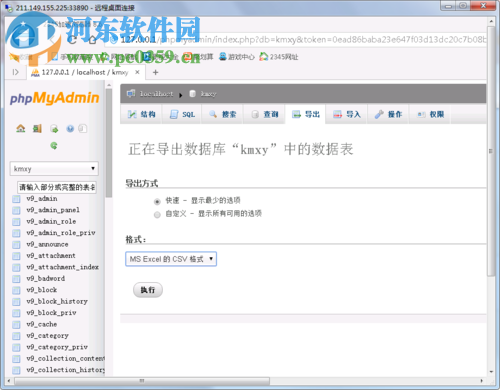Image resolution: width=500 pixels, height=390 pixels.
Task: Select the 自定义 custom export radio button
Action: pos(157,215)
